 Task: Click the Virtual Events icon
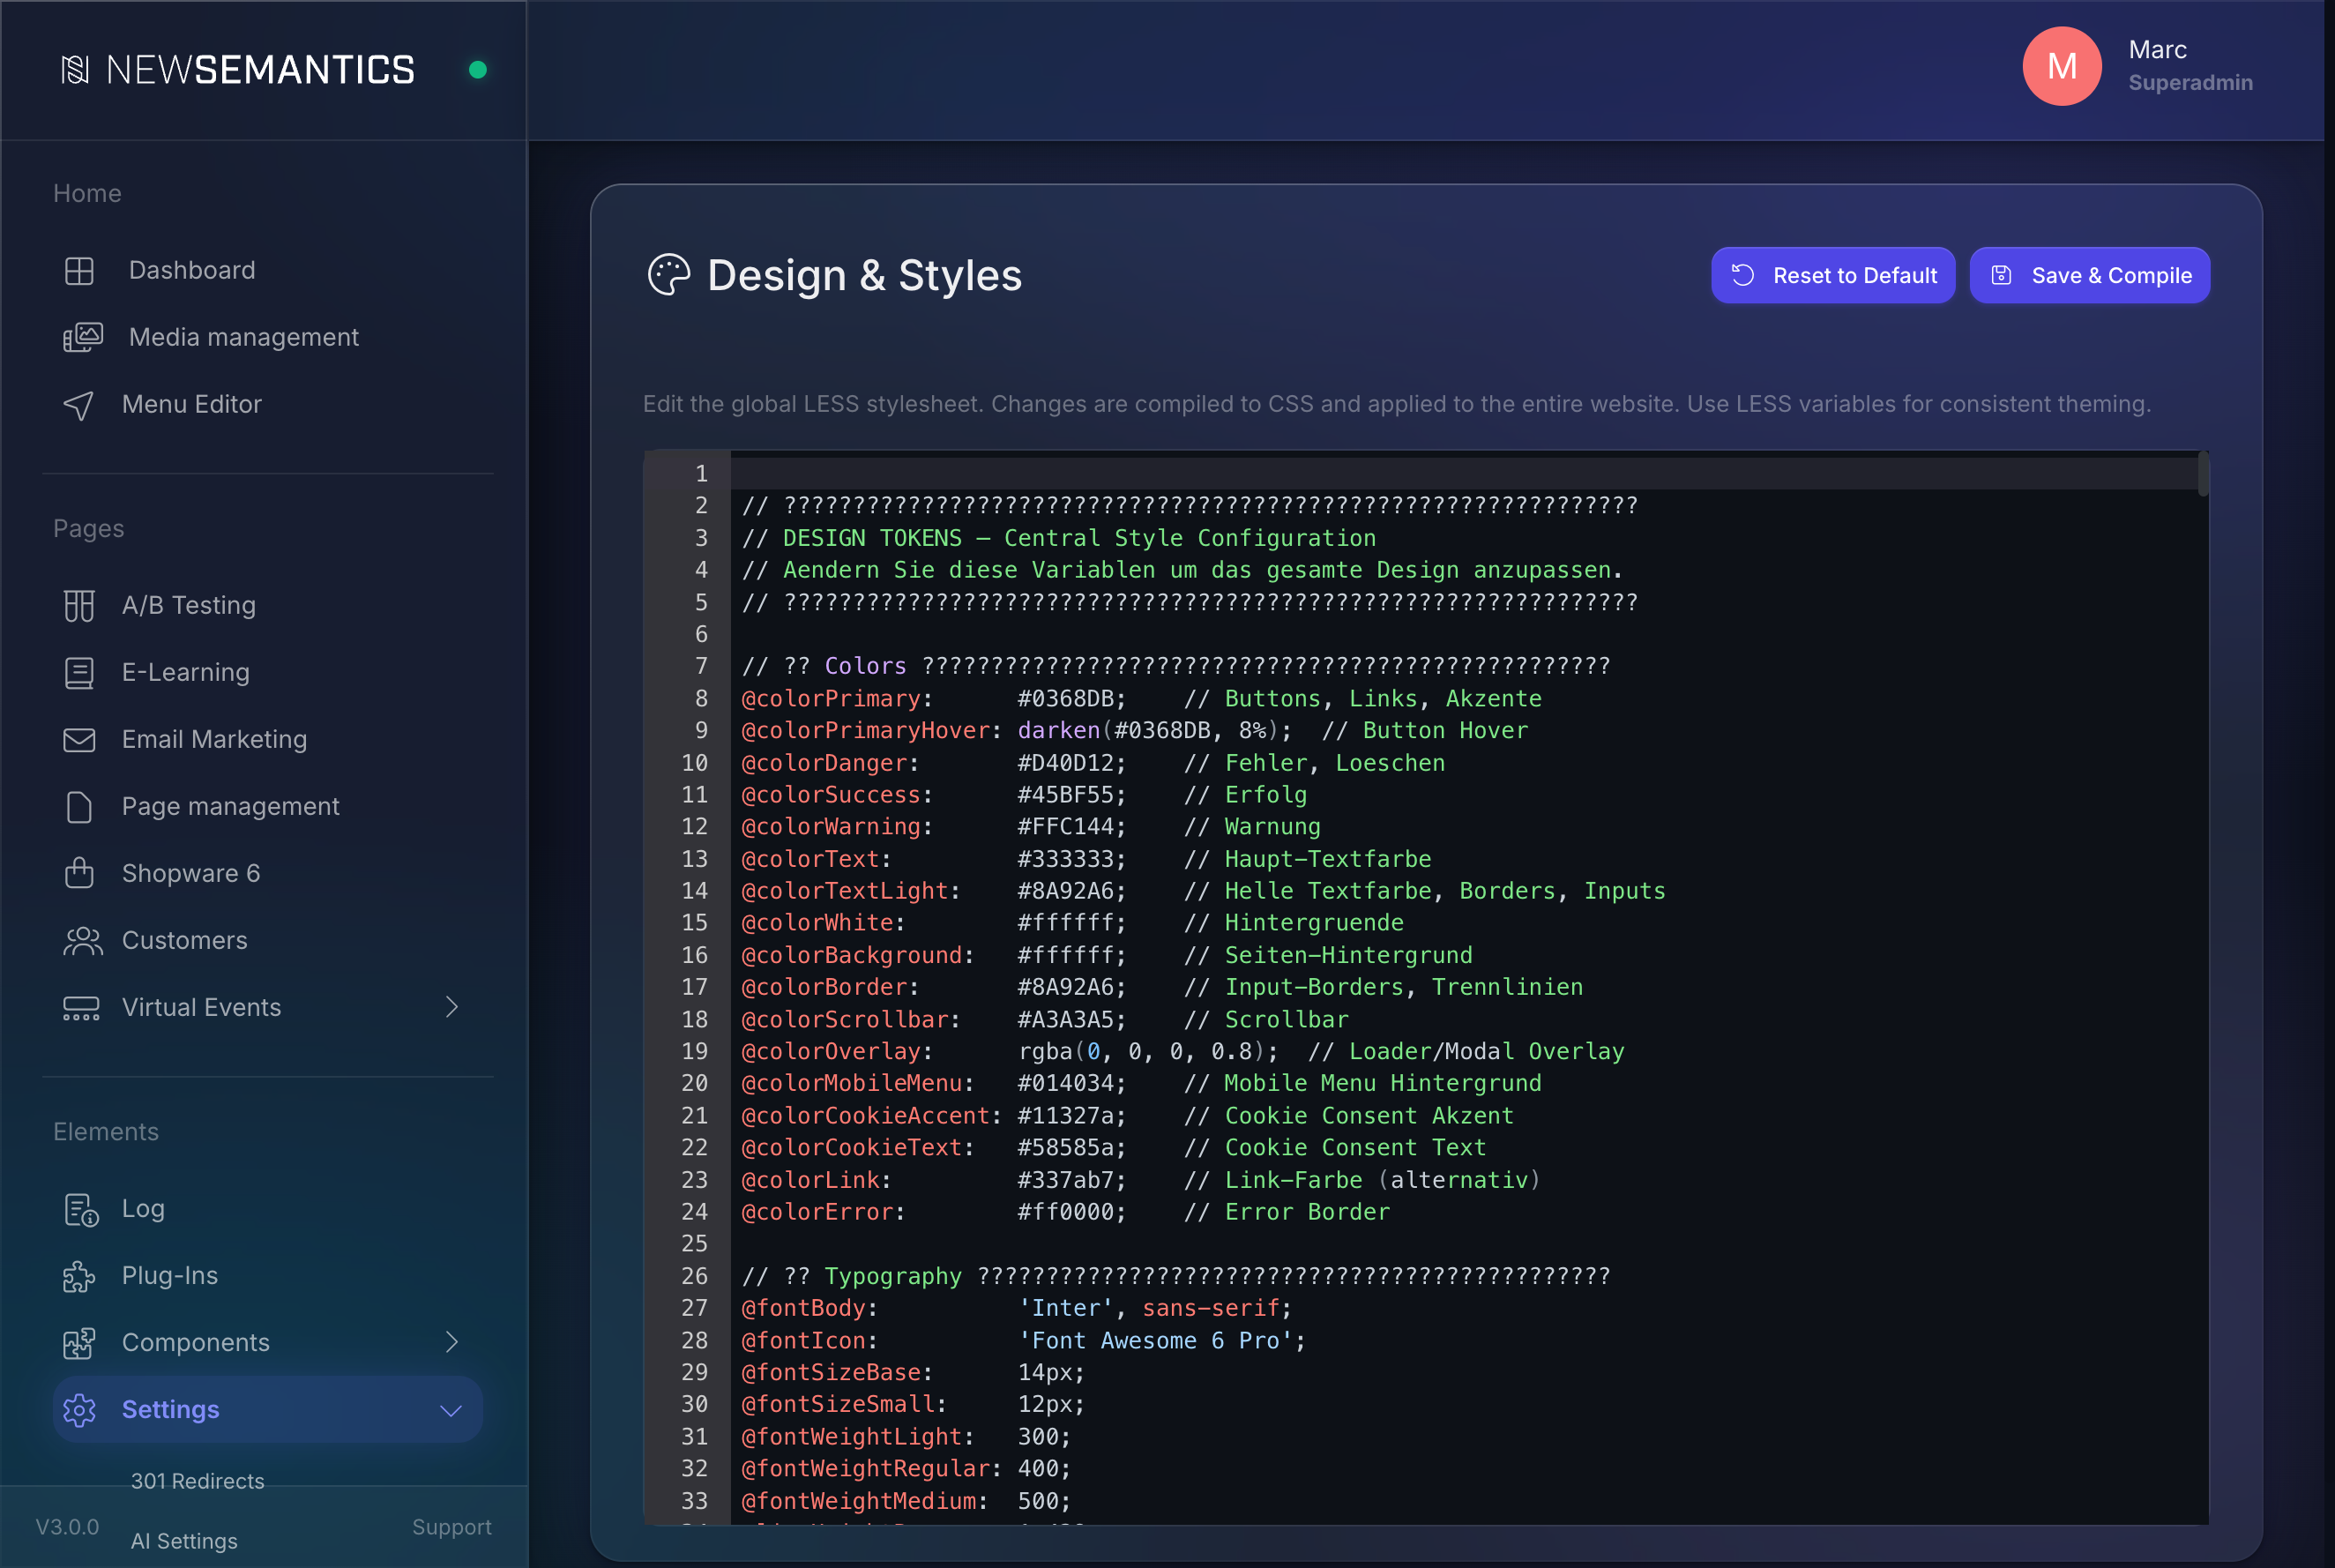click(81, 1008)
